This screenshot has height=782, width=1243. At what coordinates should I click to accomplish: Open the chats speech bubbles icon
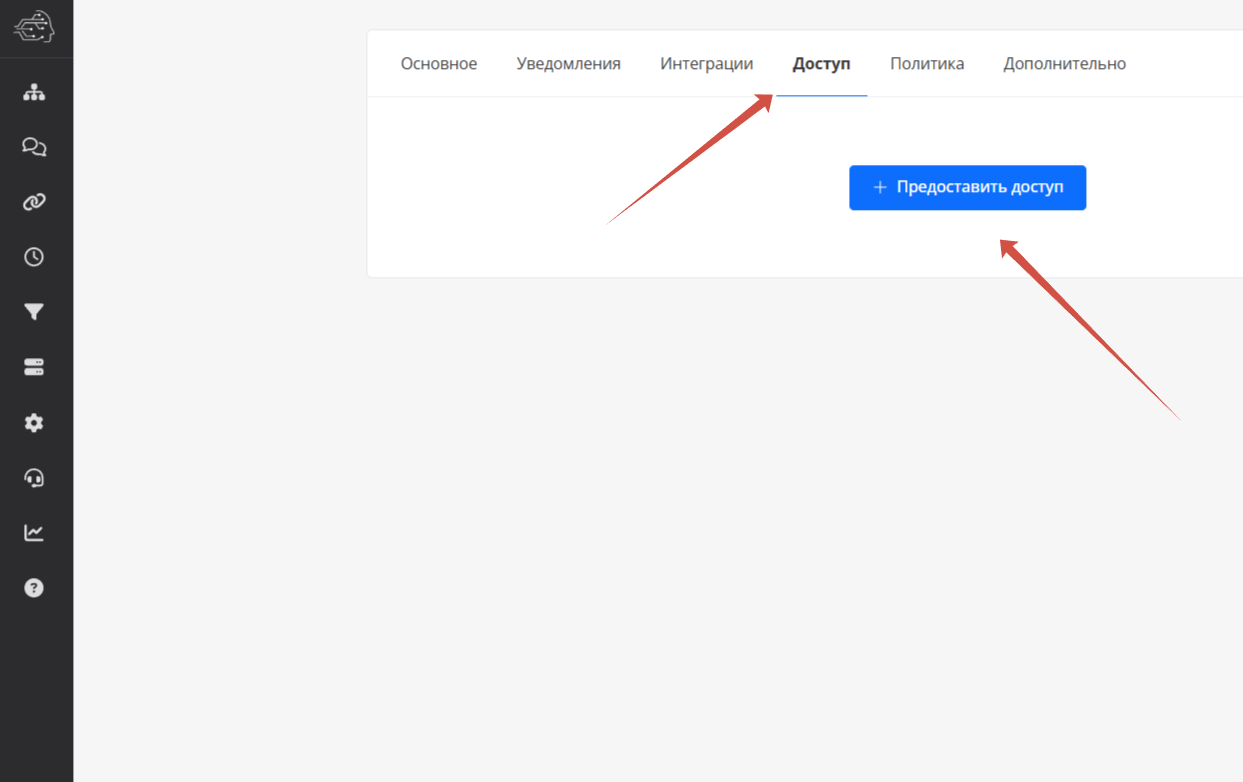(x=34, y=148)
